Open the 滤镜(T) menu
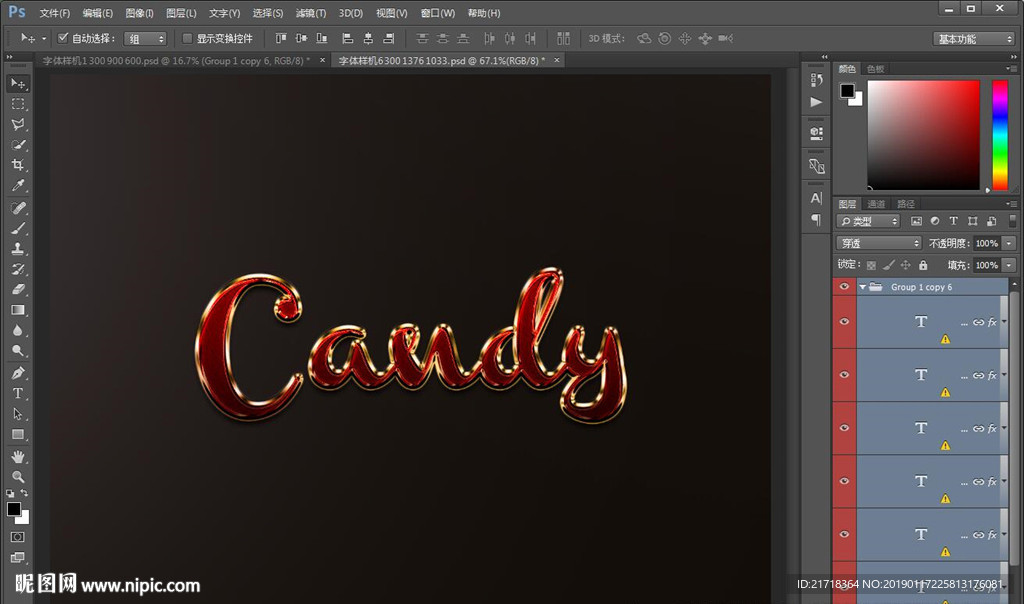The height and width of the screenshot is (604, 1024). tap(311, 13)
